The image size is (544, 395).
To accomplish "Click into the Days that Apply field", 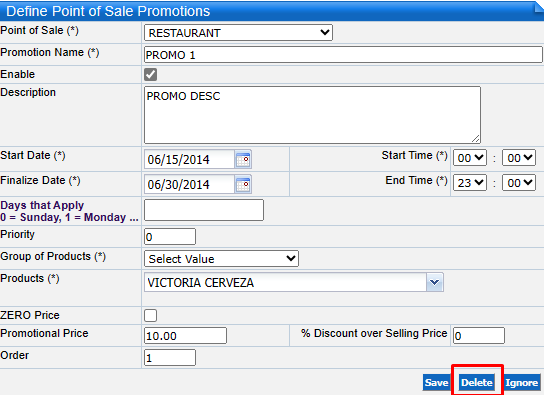I will [x=204, y=210].
